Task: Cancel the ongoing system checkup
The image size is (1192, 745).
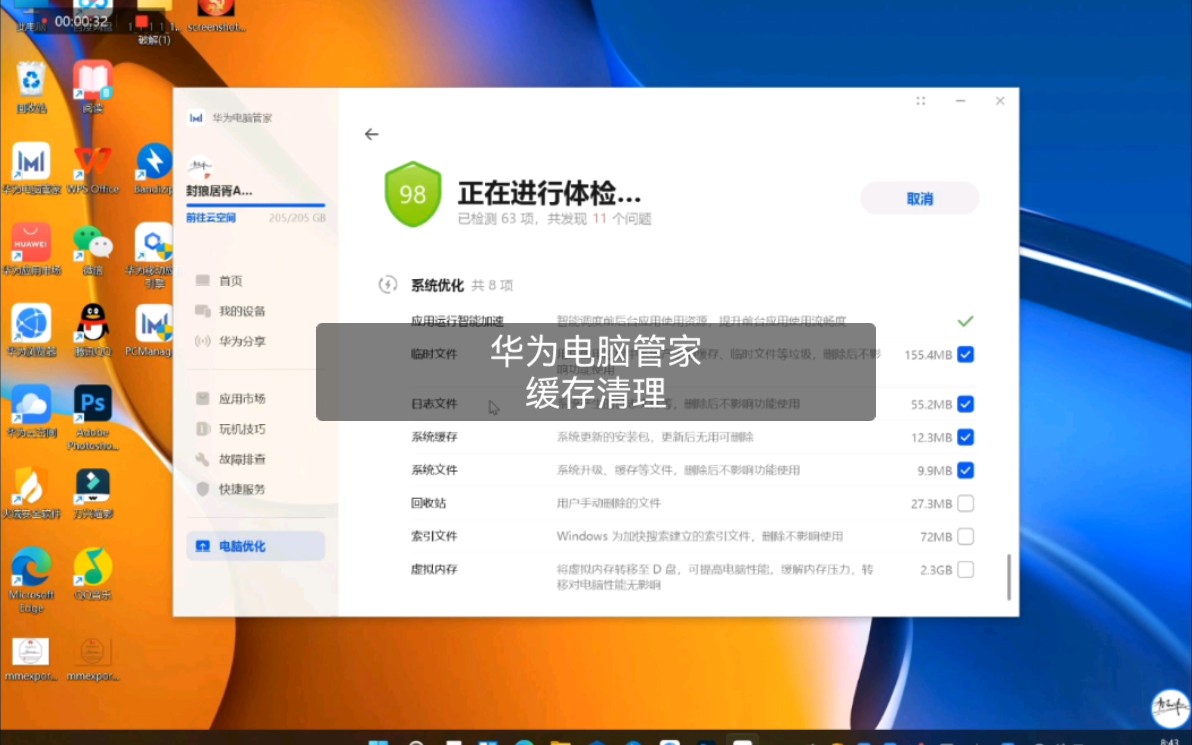Action: (x=919, y=198)
